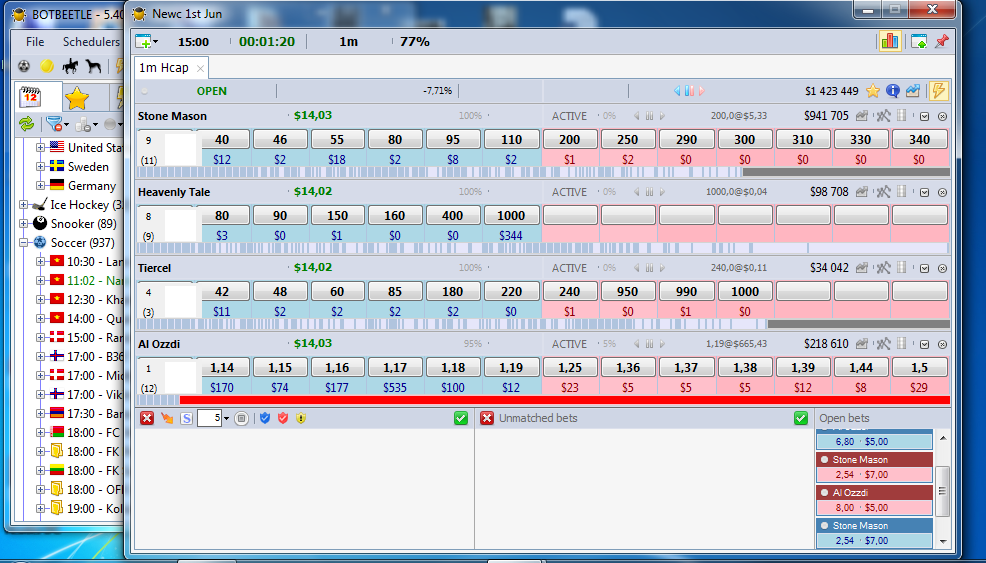Expand Stone Mason dropdown arrow box
This screenshot has width=986, height=563.
(x=924, y=116)
